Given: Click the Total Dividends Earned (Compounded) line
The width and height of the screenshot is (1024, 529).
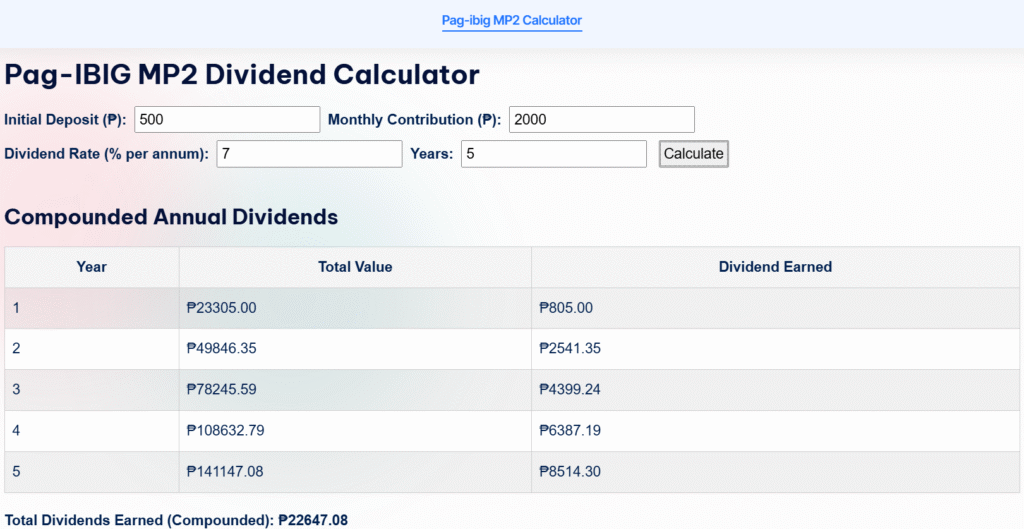Looking at the screenshot, I should coord(176,521).
